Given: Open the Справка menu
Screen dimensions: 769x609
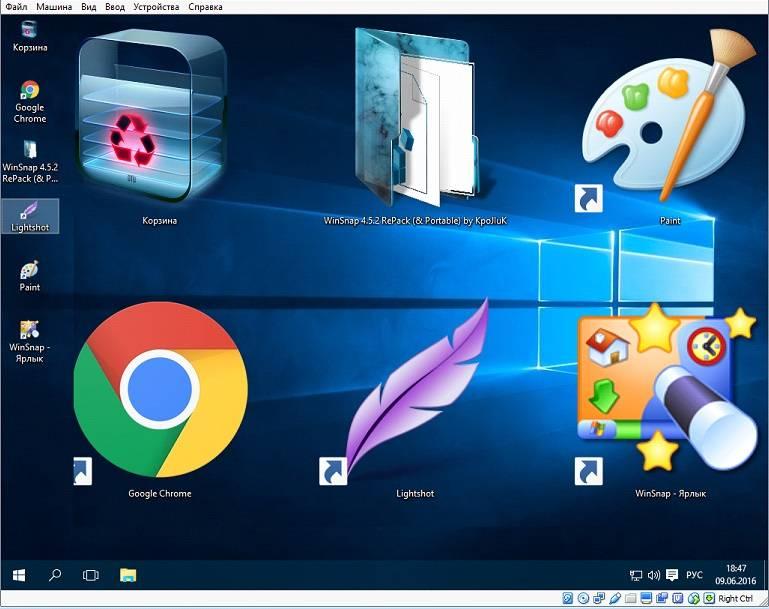Looking at the screenshot, I should pyautogui.click(x=205, y=7).
